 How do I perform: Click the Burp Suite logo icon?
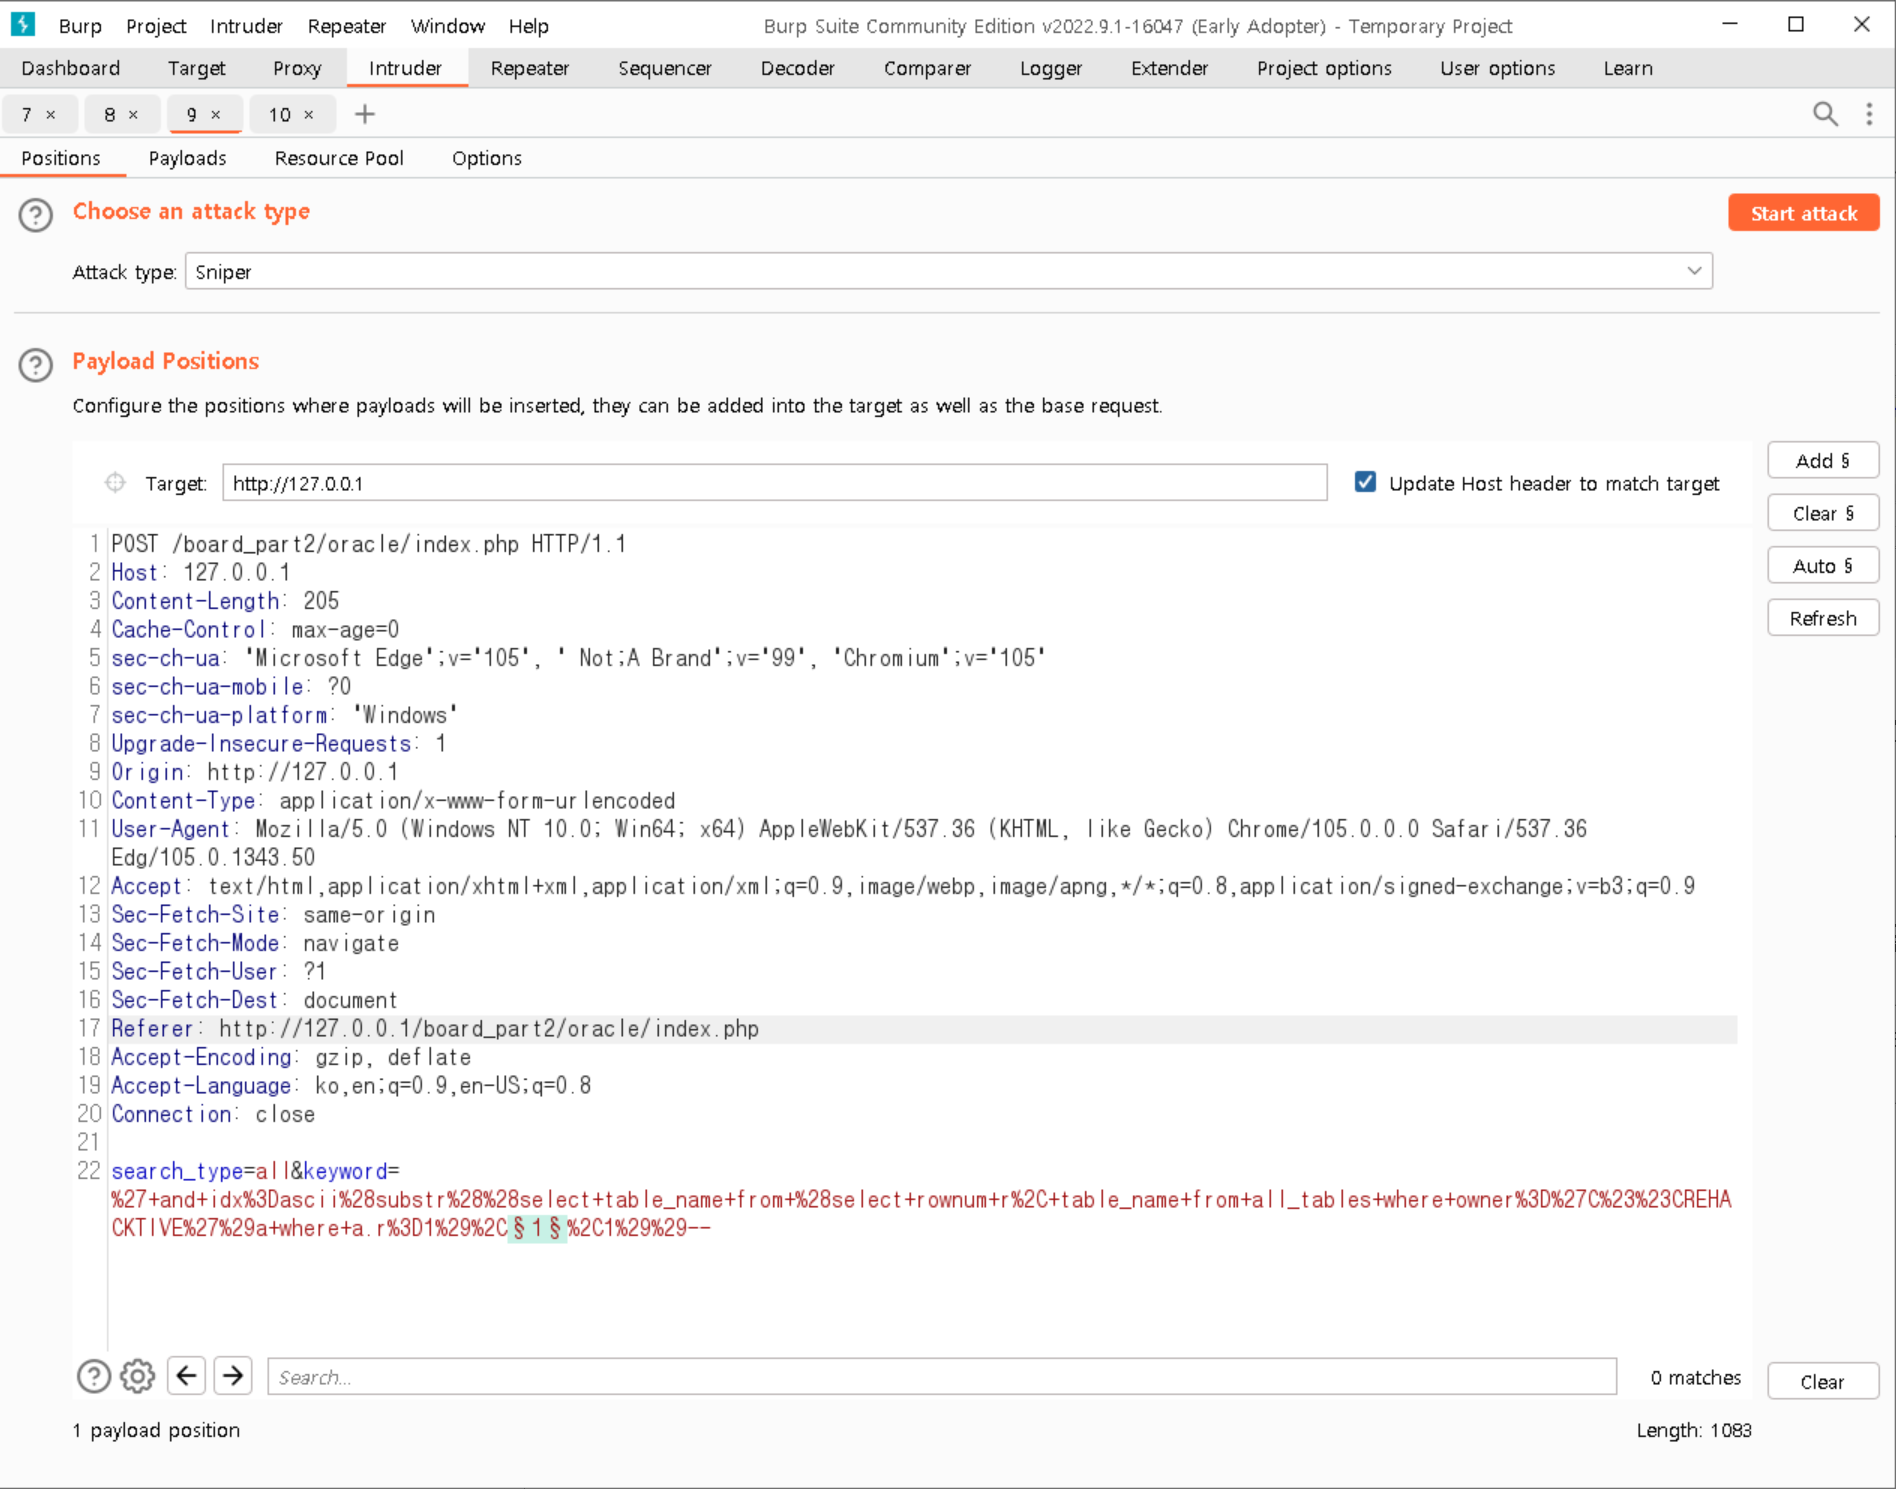click(22, 24)
